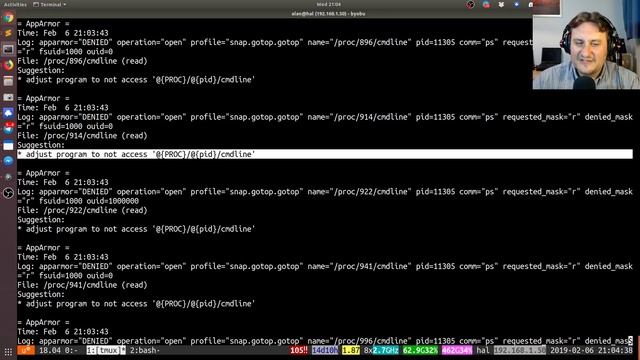
Task: Launch Sublime Text from the dock
Action: click(x=8, y=33)
